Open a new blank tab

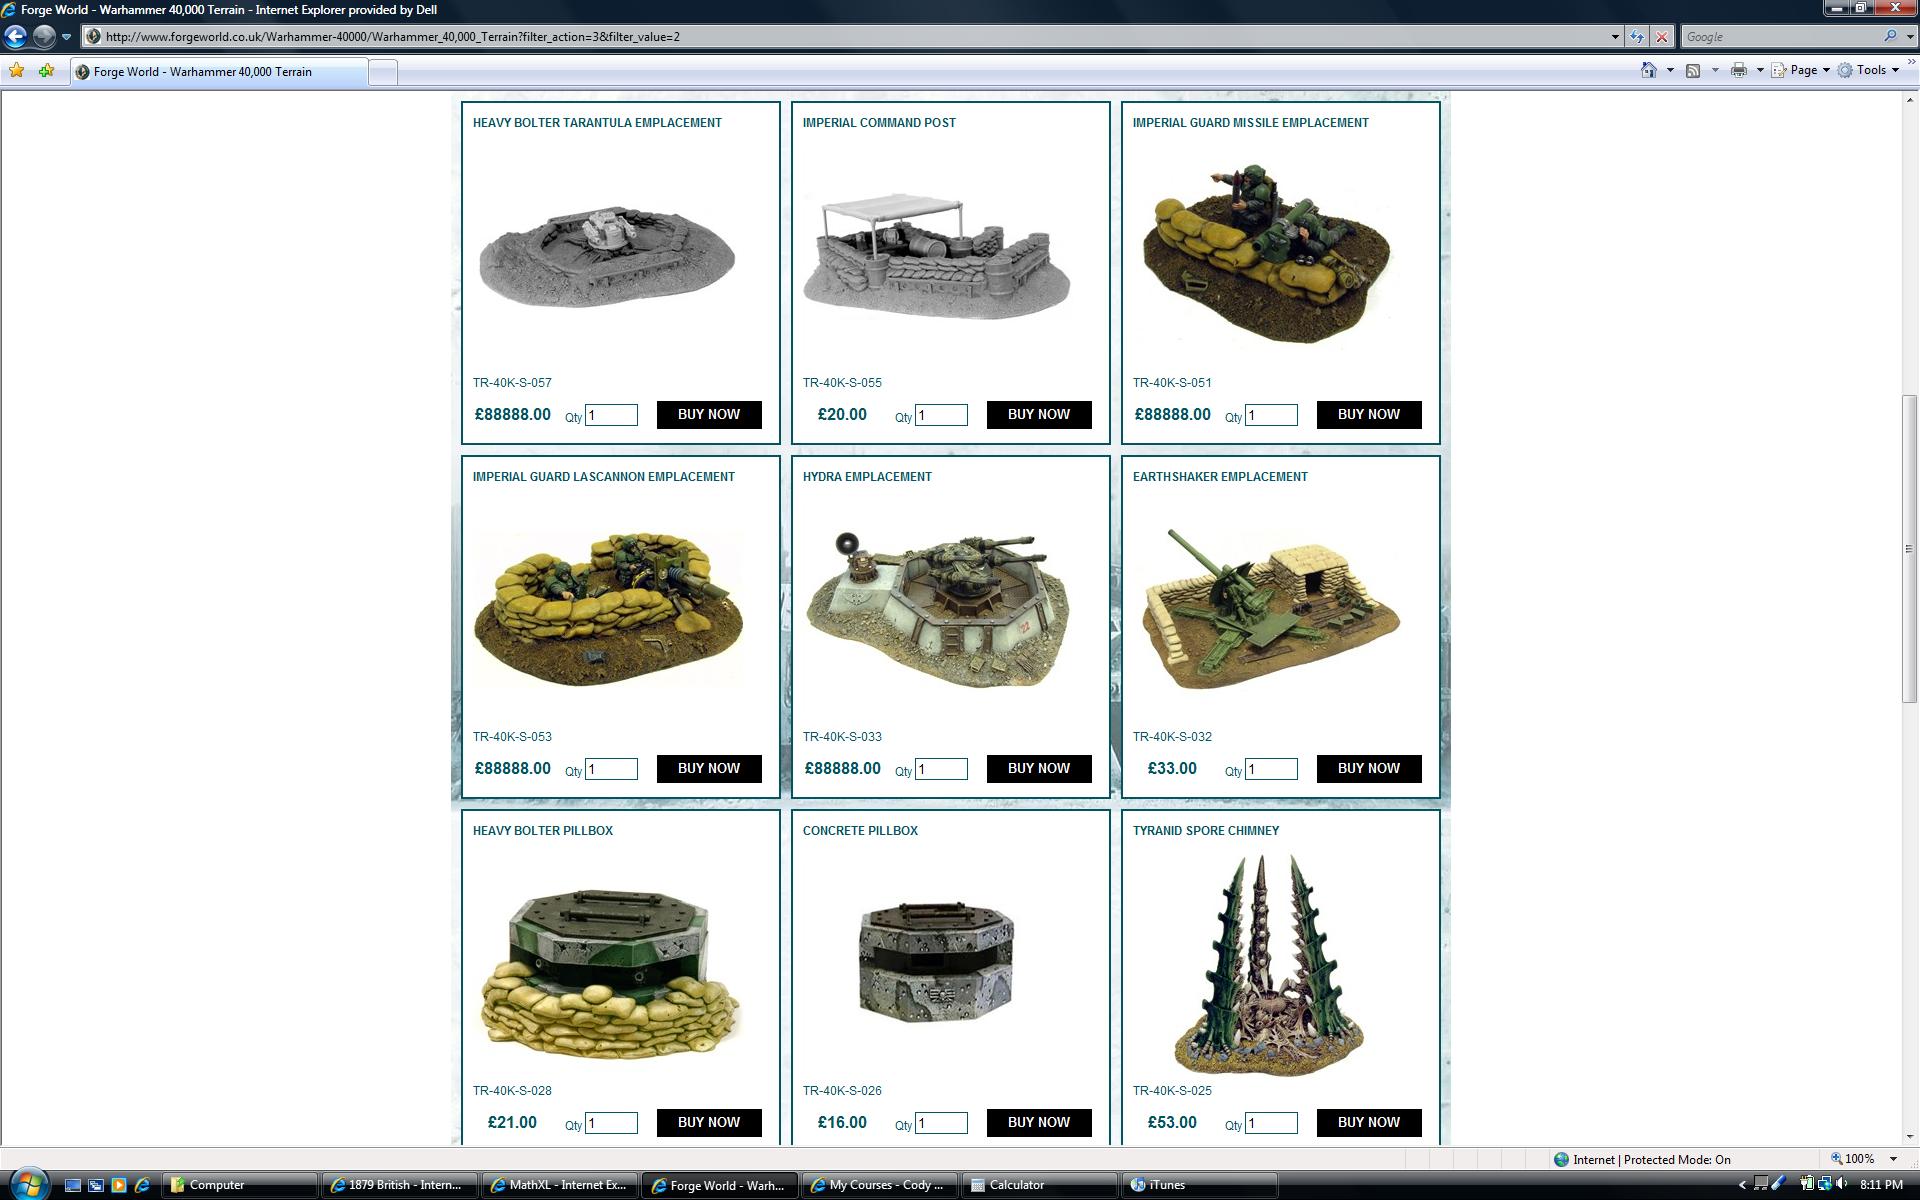click(x=383, y=72)
